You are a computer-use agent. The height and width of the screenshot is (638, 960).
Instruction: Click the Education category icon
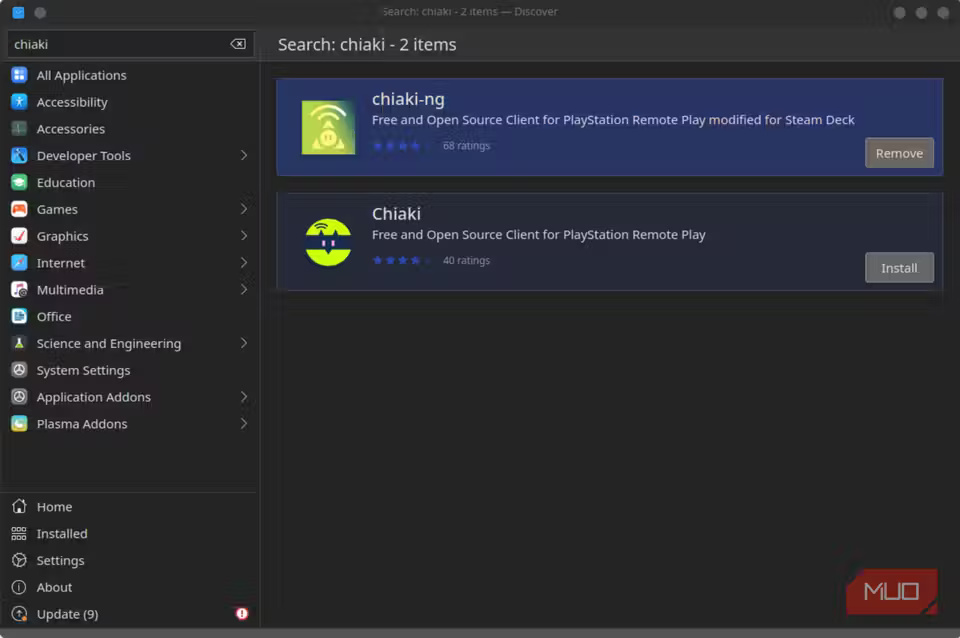tap(19, 182)
